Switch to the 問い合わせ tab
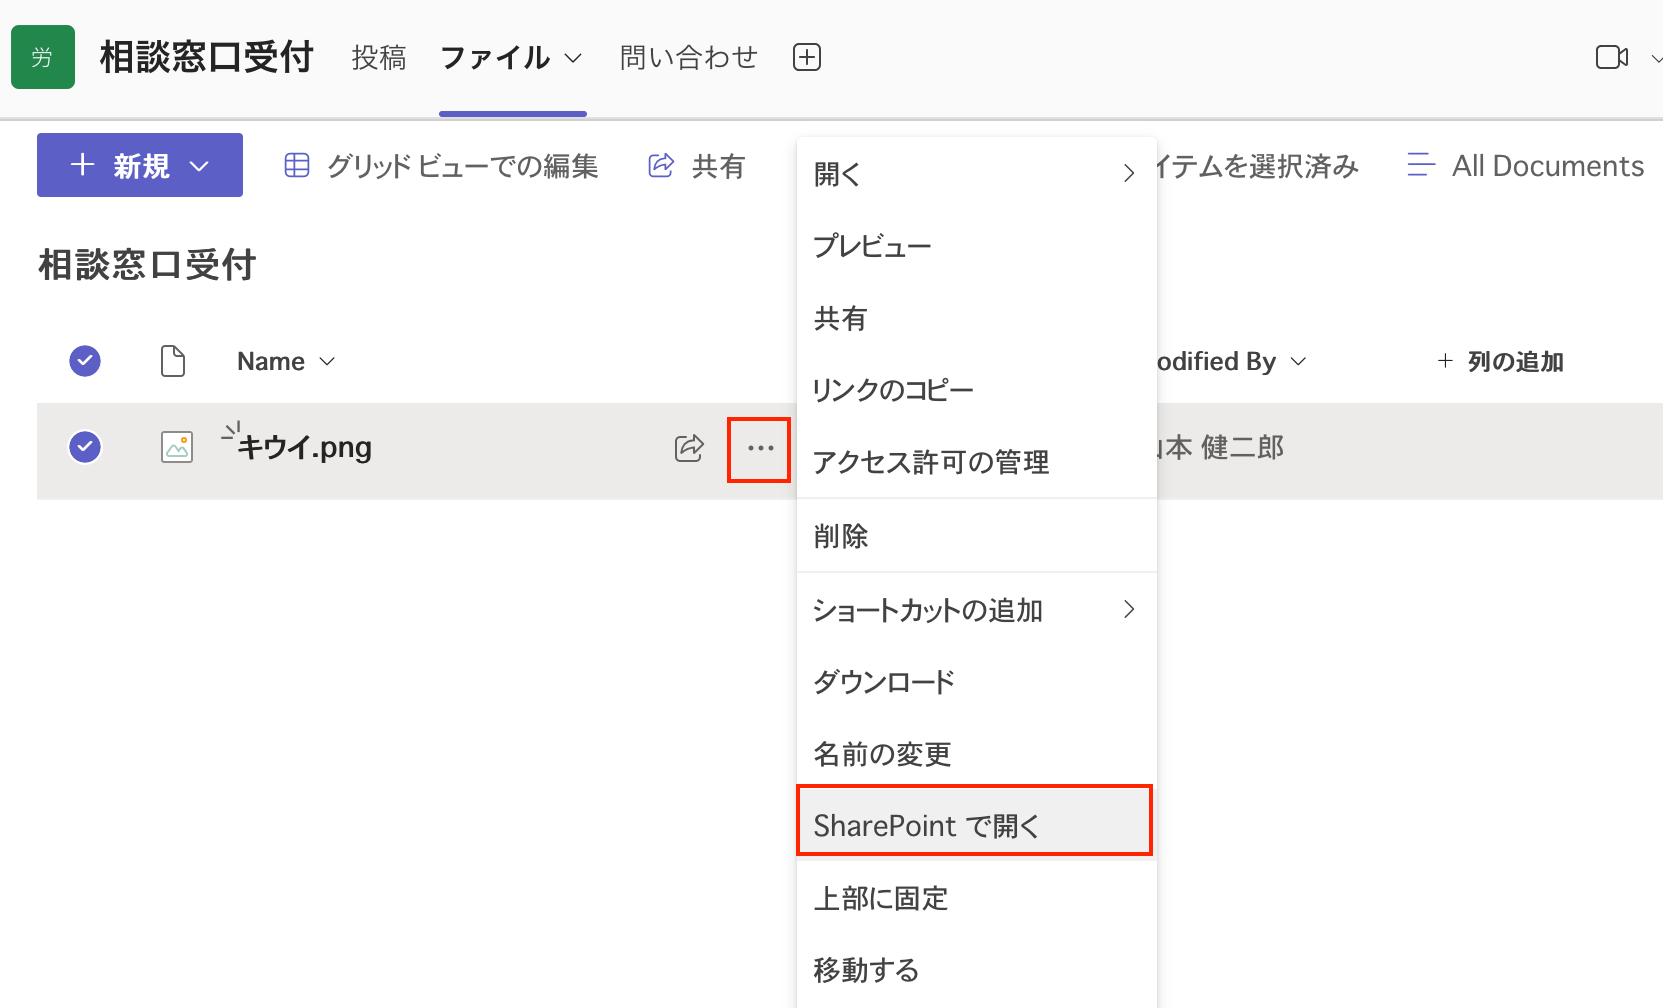This screenshot has width=1663, height=1008. pos(688,58)
